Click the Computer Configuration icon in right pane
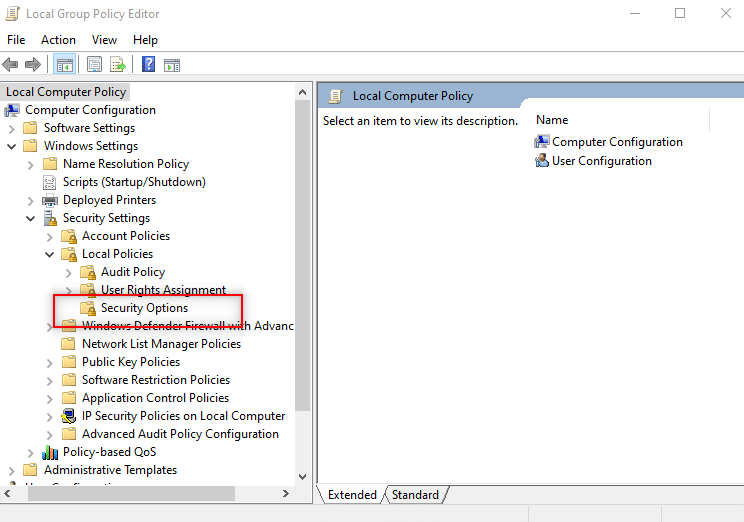 pyautogui.click(x=541, y=142)
